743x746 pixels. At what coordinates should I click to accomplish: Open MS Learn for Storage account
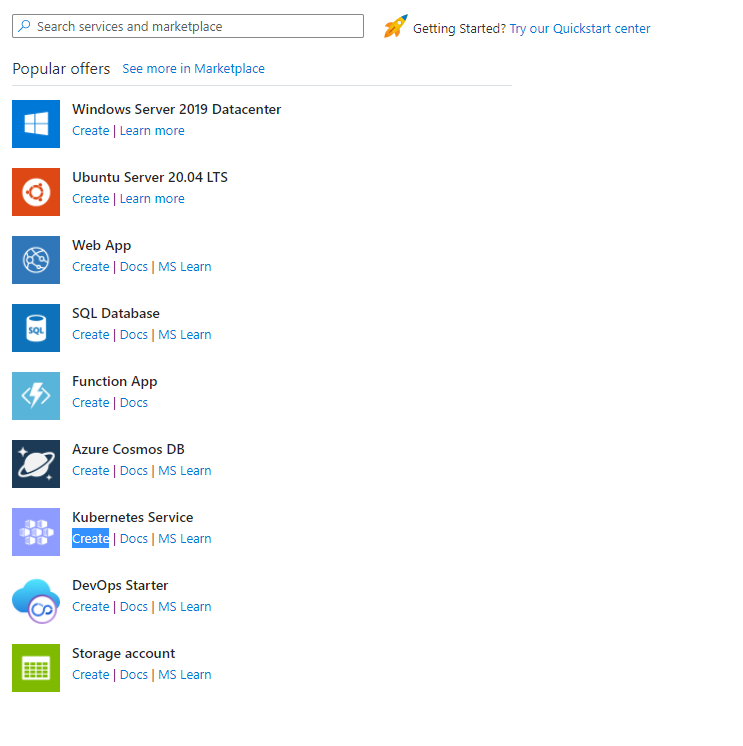click(185, 675)
